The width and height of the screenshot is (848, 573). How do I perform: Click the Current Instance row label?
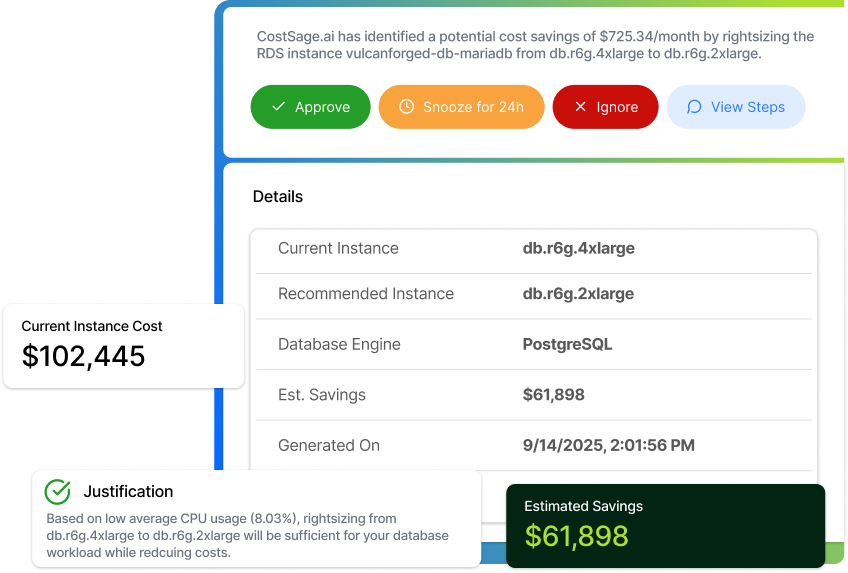click(x=338, y=248)
